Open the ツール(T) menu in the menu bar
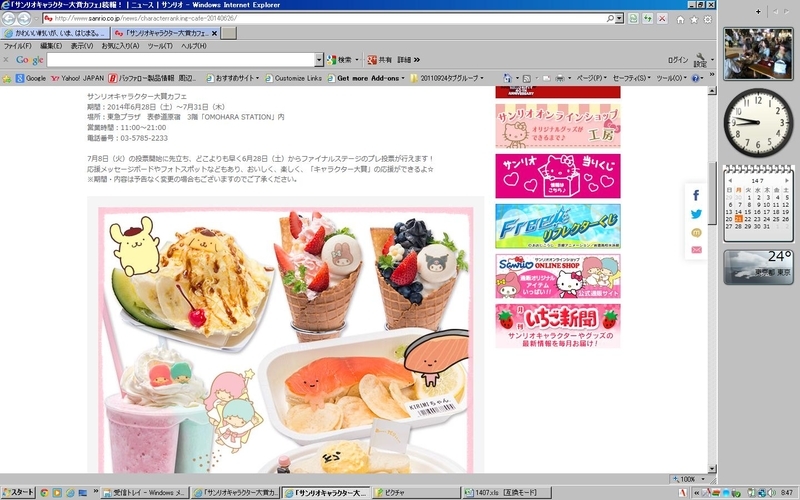 coord(160,46)
